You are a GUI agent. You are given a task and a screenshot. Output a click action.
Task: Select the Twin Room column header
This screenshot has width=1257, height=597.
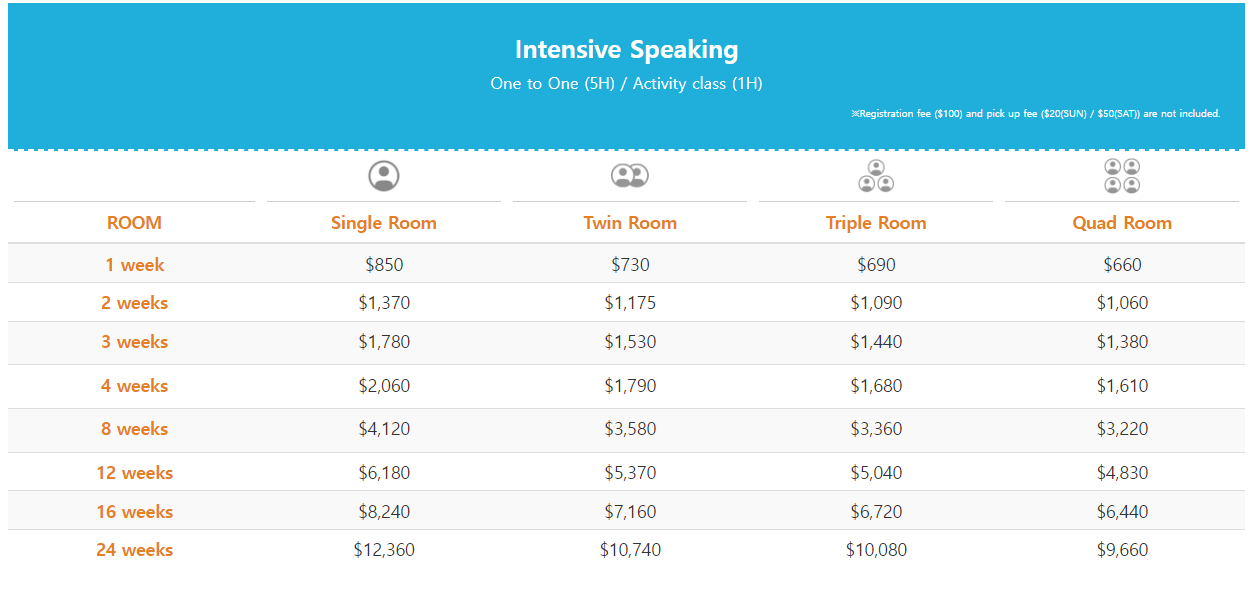coord(630,223)
